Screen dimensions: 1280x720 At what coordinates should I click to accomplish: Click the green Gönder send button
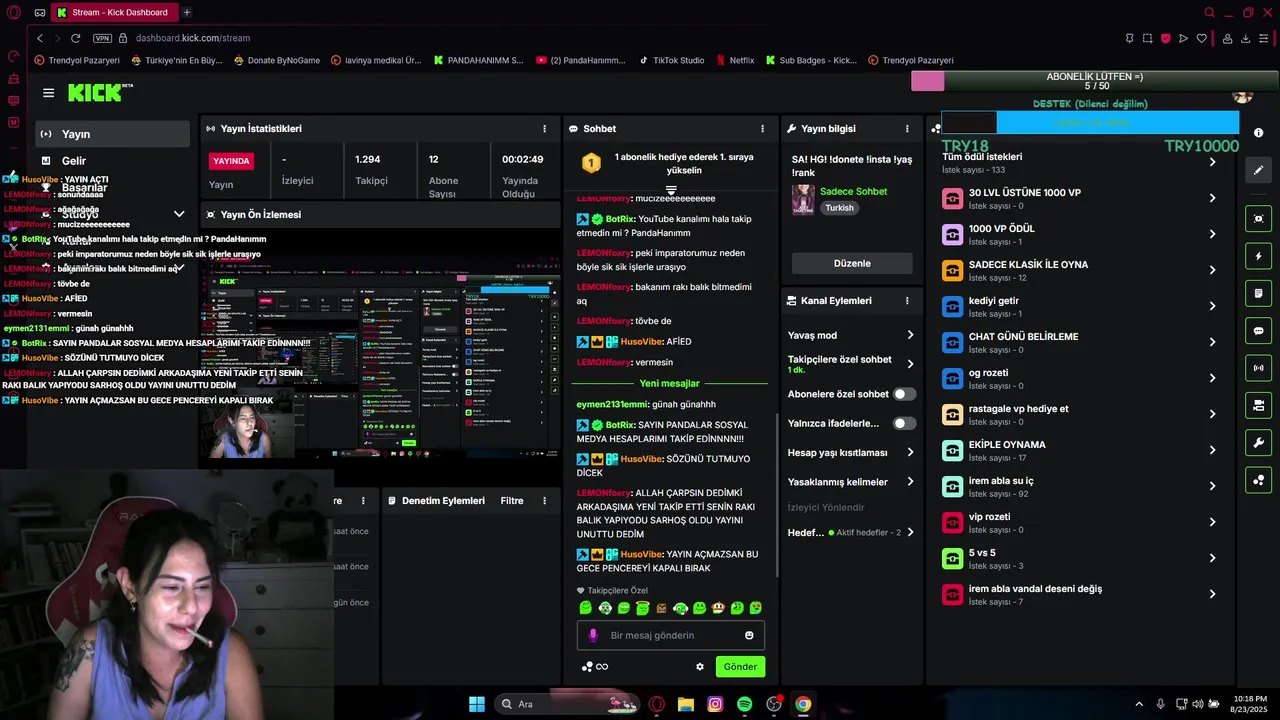740,667
